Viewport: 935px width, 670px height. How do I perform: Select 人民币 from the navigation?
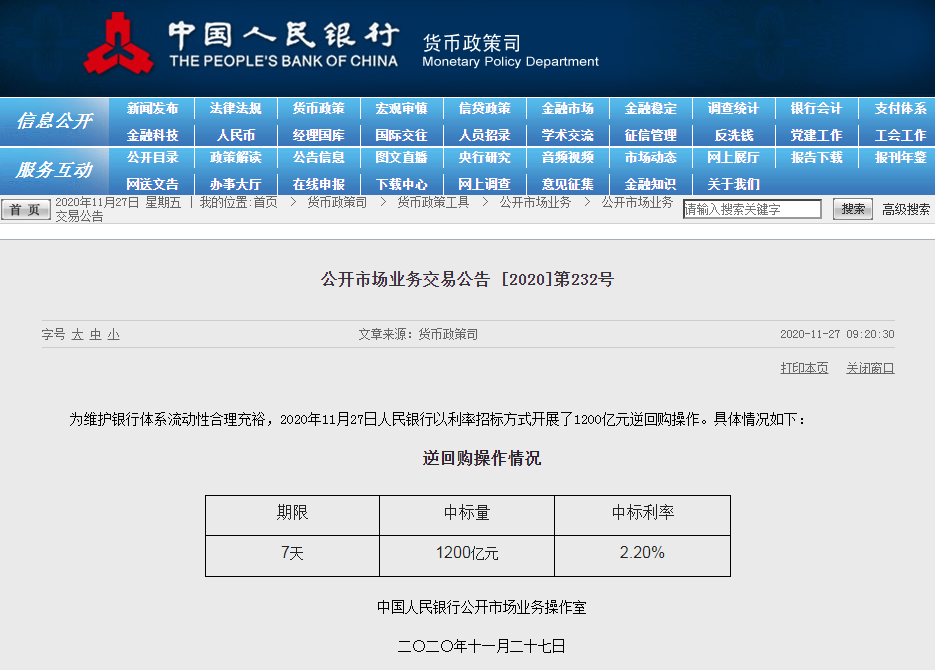[235, 135]
